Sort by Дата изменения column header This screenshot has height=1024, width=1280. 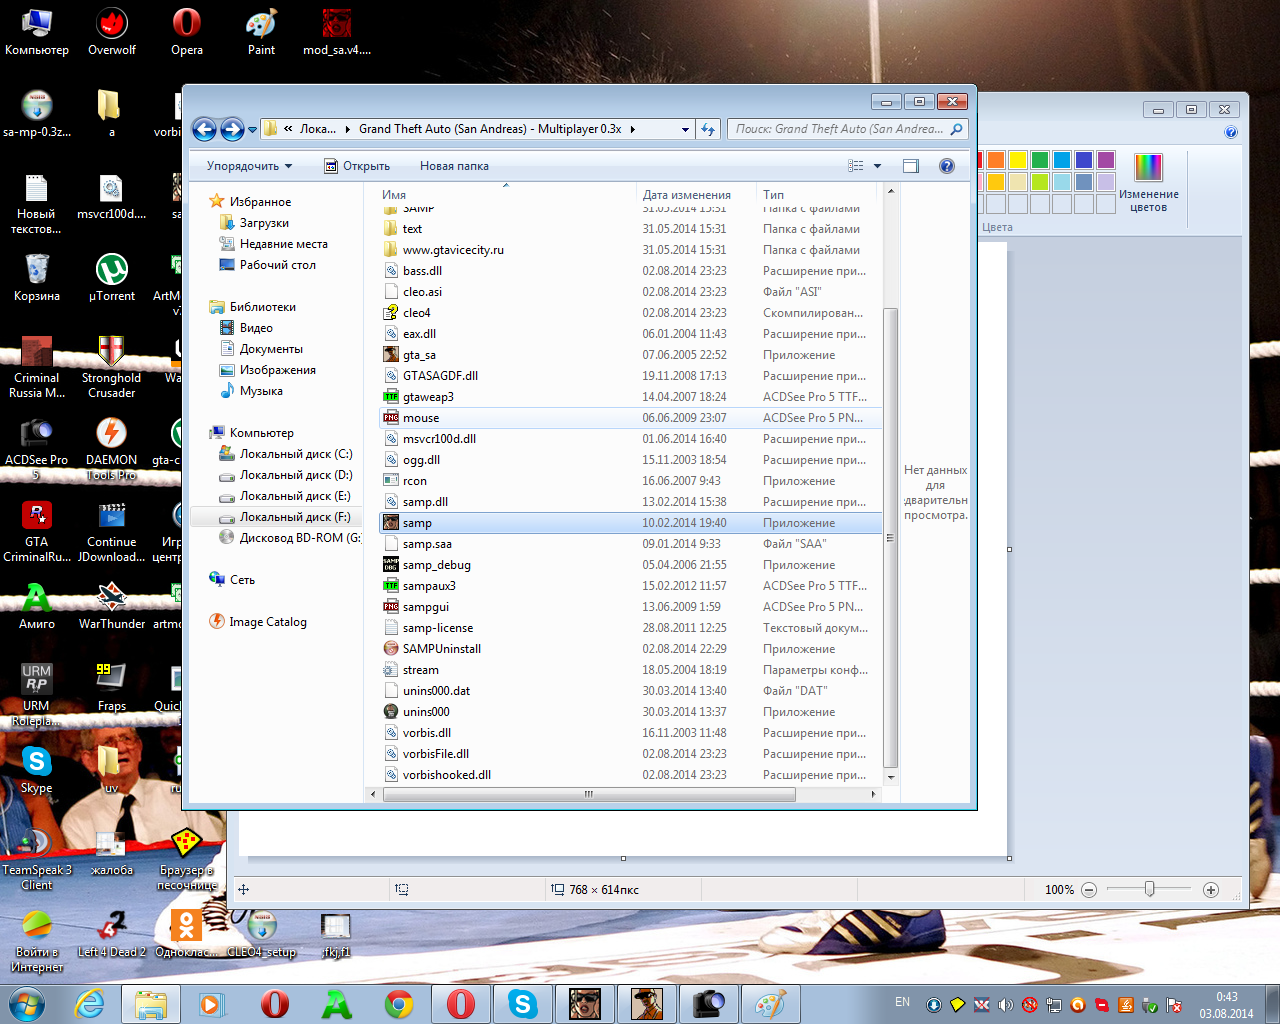[x=696, y=195]
